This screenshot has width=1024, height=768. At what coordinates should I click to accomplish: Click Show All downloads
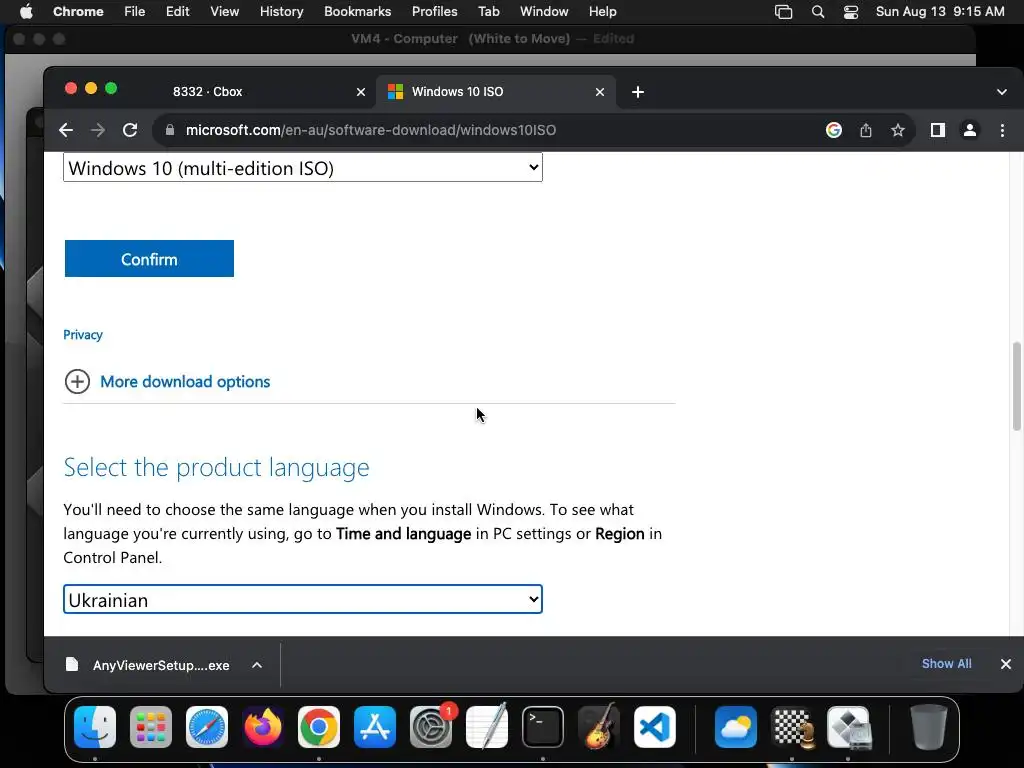pos(946,664)
